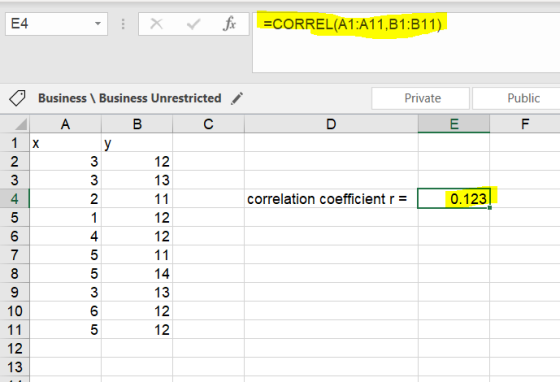Select cell B2 with value 12
Screen dimensions: 560x382
137,161
